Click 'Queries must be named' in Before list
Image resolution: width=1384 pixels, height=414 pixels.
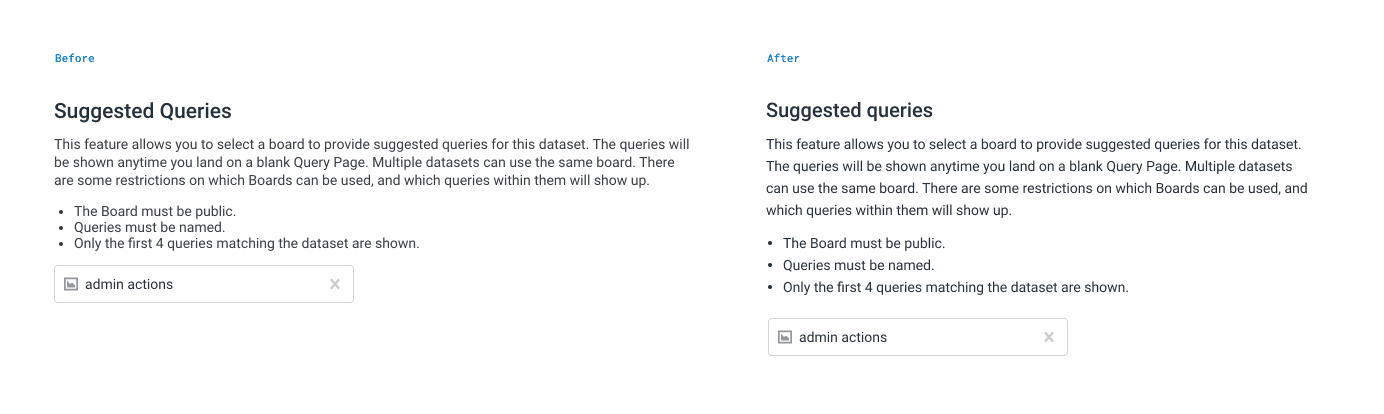[x=149, y=227]
